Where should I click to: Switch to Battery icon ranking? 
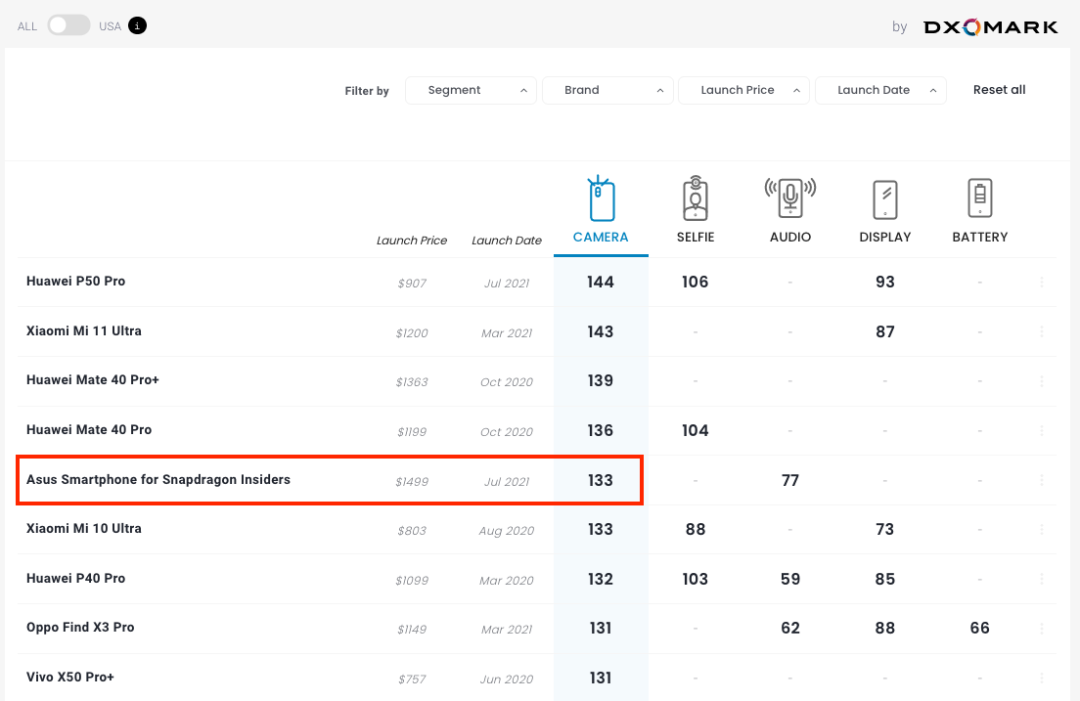click(980, 198)
